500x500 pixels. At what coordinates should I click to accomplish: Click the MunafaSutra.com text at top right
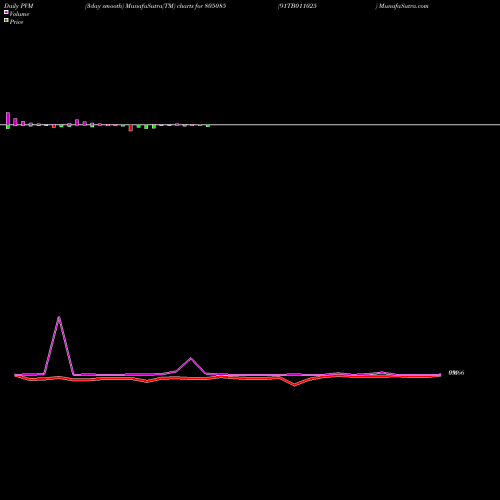tap(403, 6)
